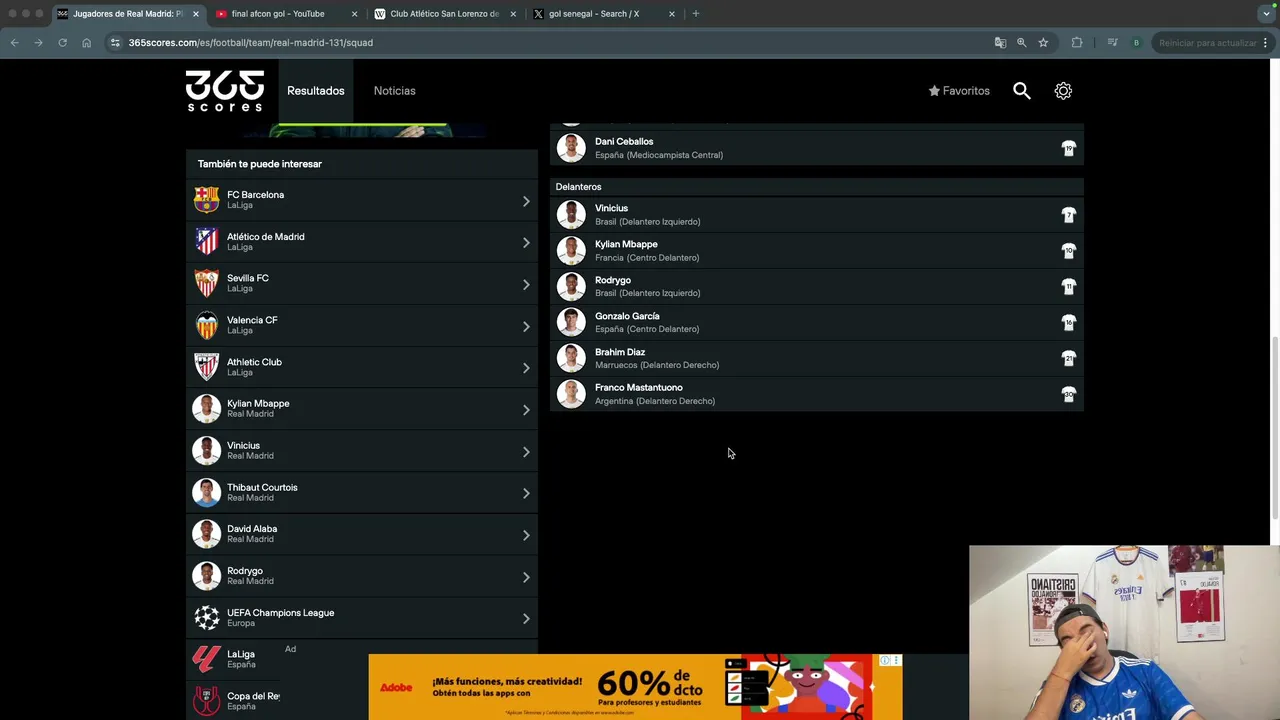This screenshot has width=1280, height=720.
Task: Open the browser extensions puzzle icon
Action: click(1077, 43)
